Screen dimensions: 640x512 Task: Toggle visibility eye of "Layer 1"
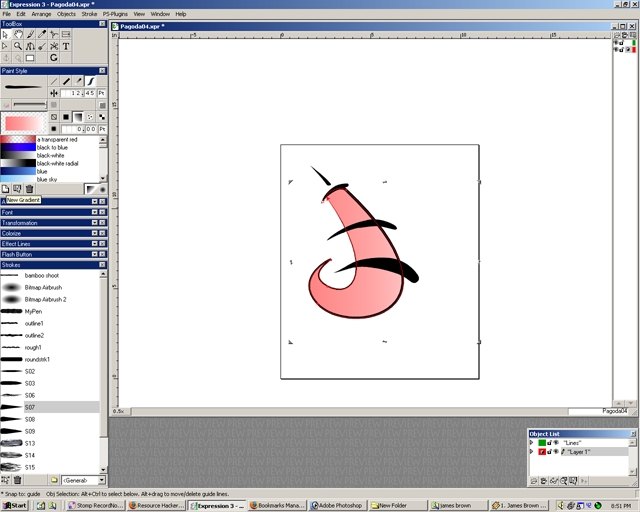[x=556, y=452]
